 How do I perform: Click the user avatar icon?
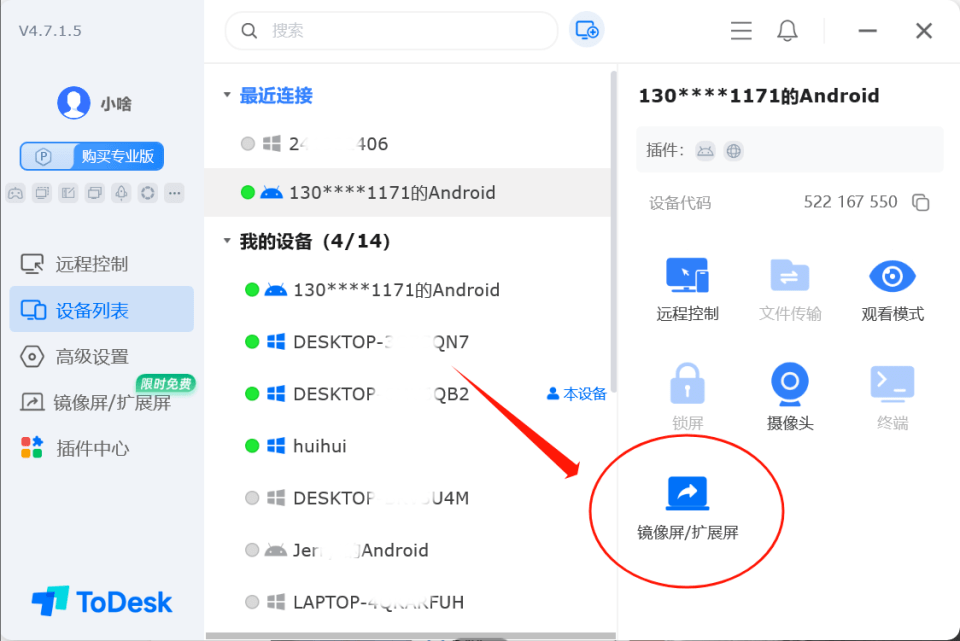tap(73, 103)
